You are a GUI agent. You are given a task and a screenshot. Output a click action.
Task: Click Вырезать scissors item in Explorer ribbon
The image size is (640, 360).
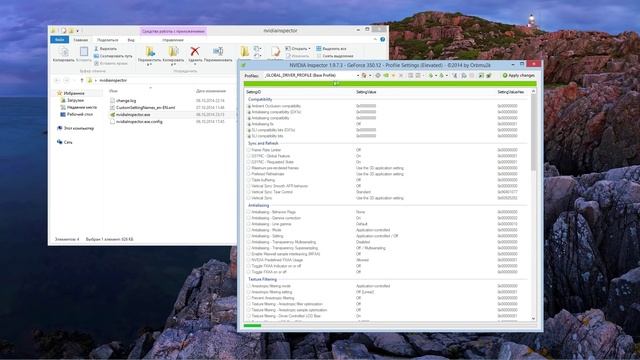pos(106,49)
